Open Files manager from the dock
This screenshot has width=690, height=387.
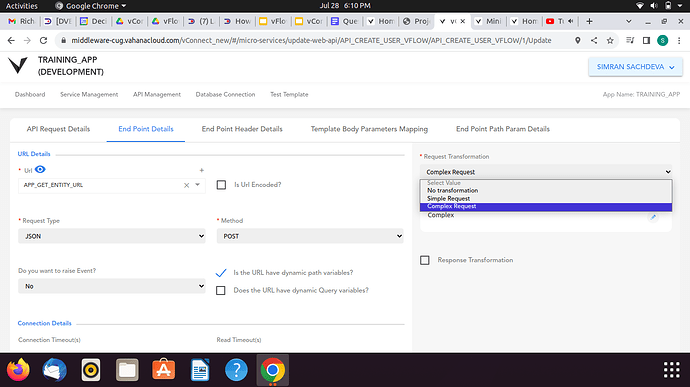127,370
